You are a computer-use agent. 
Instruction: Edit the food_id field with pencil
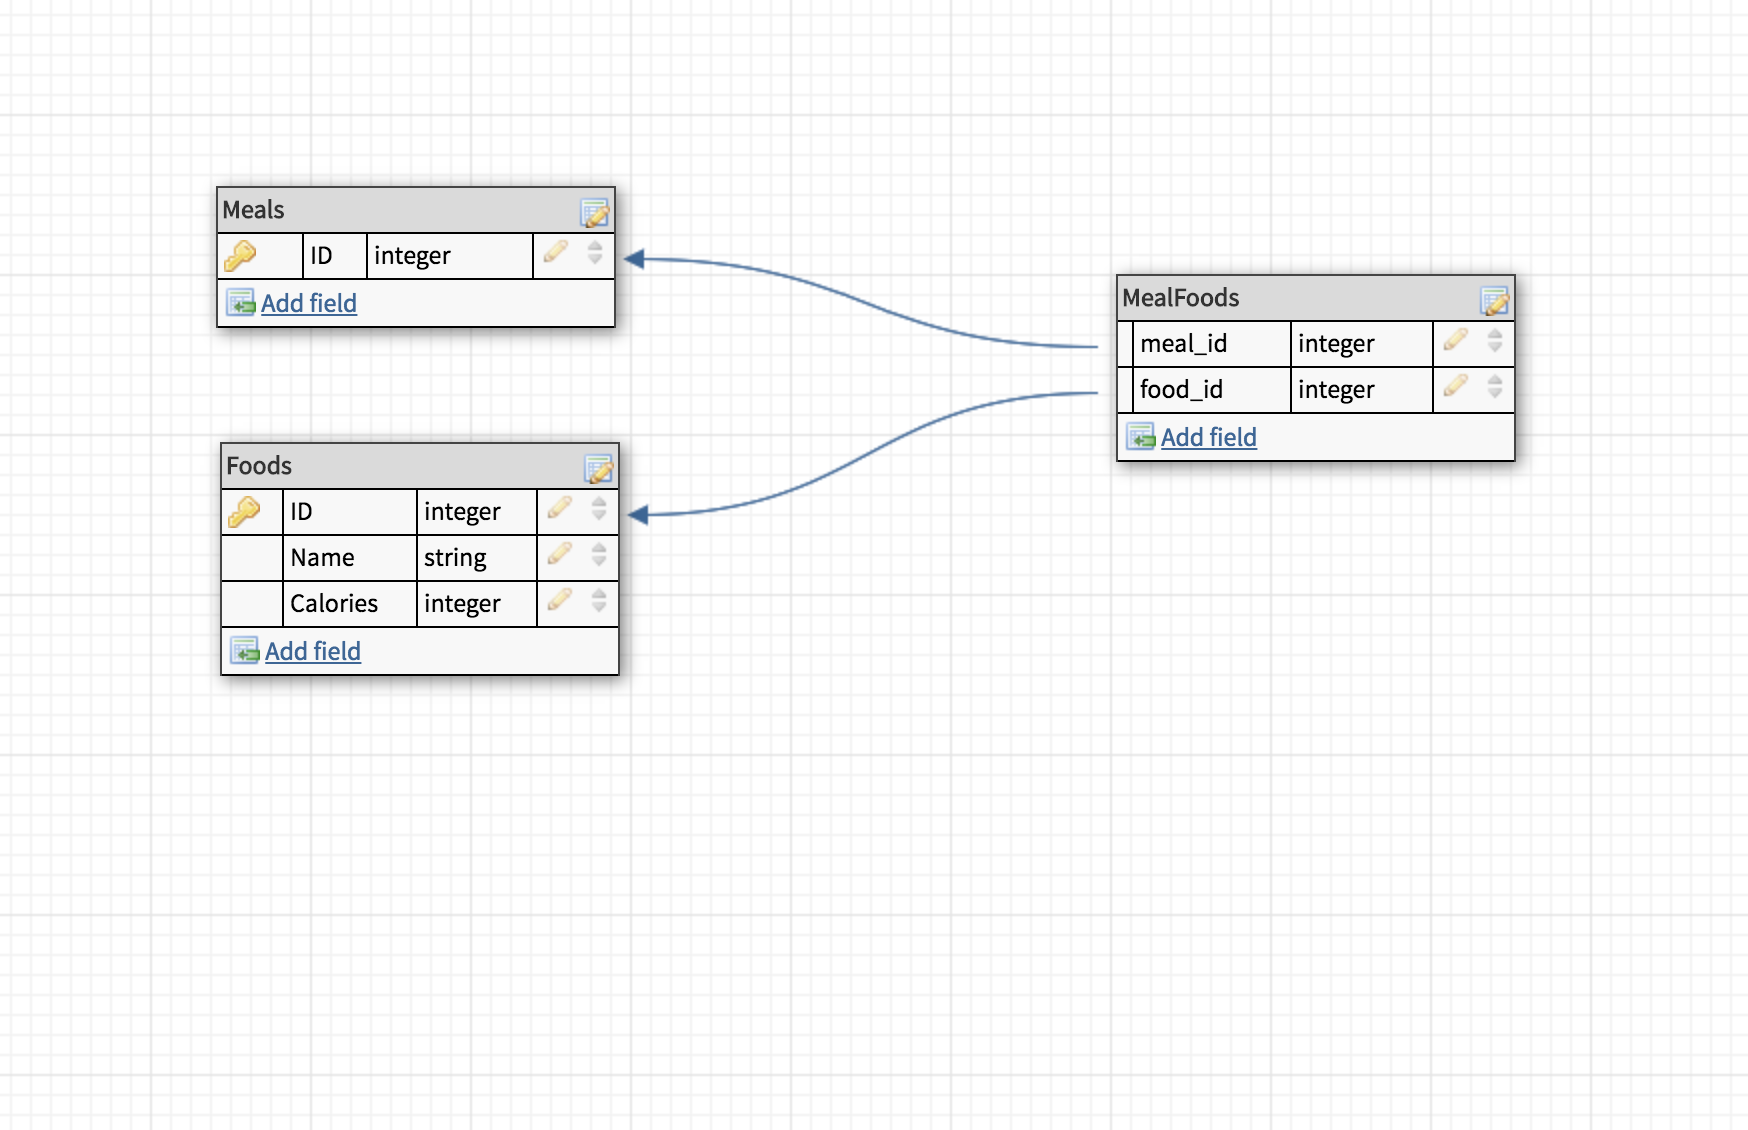[1456, 385]
